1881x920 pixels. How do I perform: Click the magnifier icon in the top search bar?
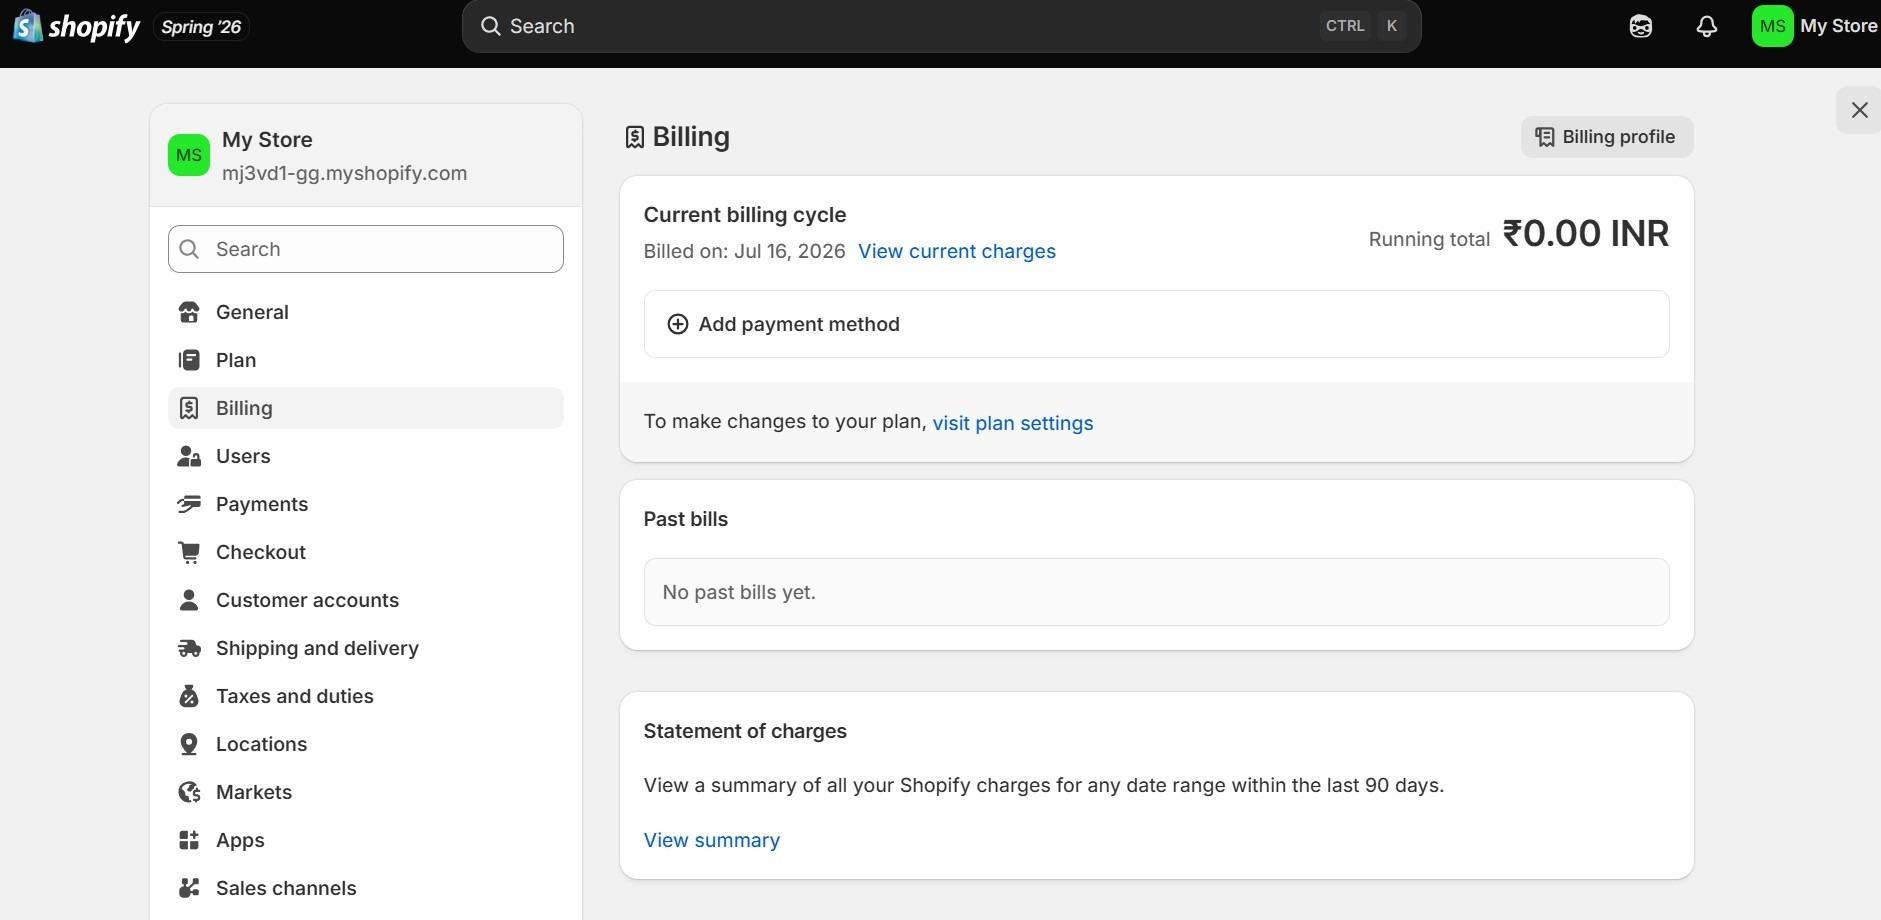tap(490, 26)
